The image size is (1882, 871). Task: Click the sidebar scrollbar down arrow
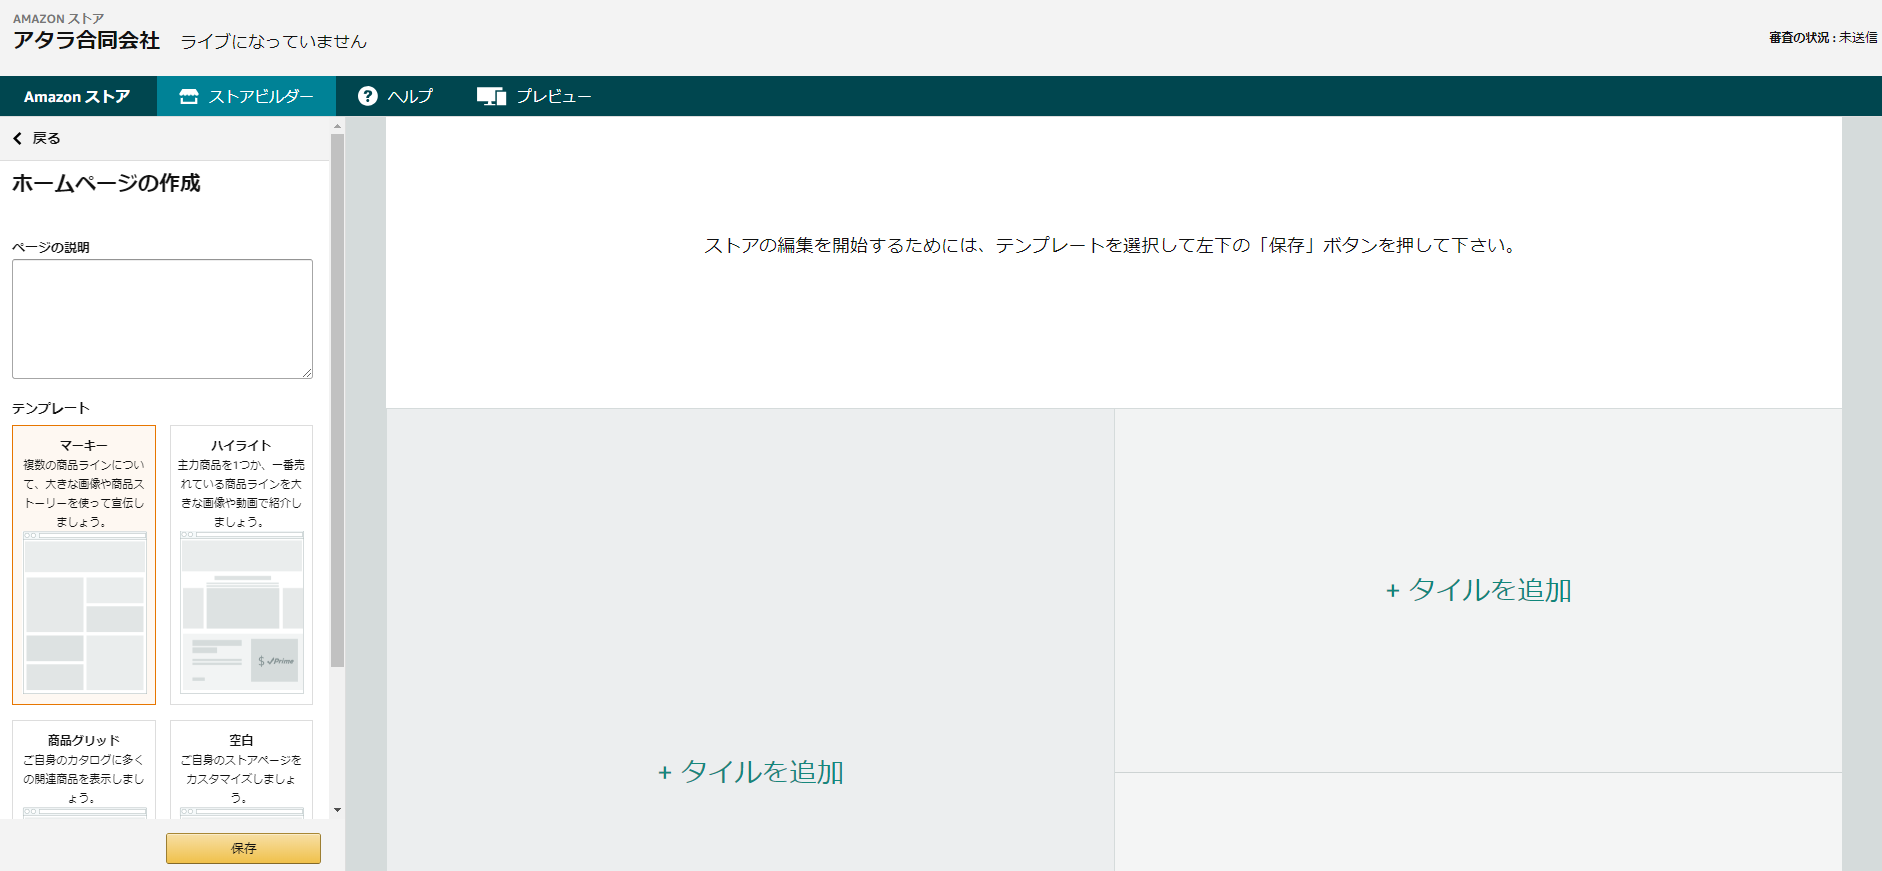coord(337,810)
